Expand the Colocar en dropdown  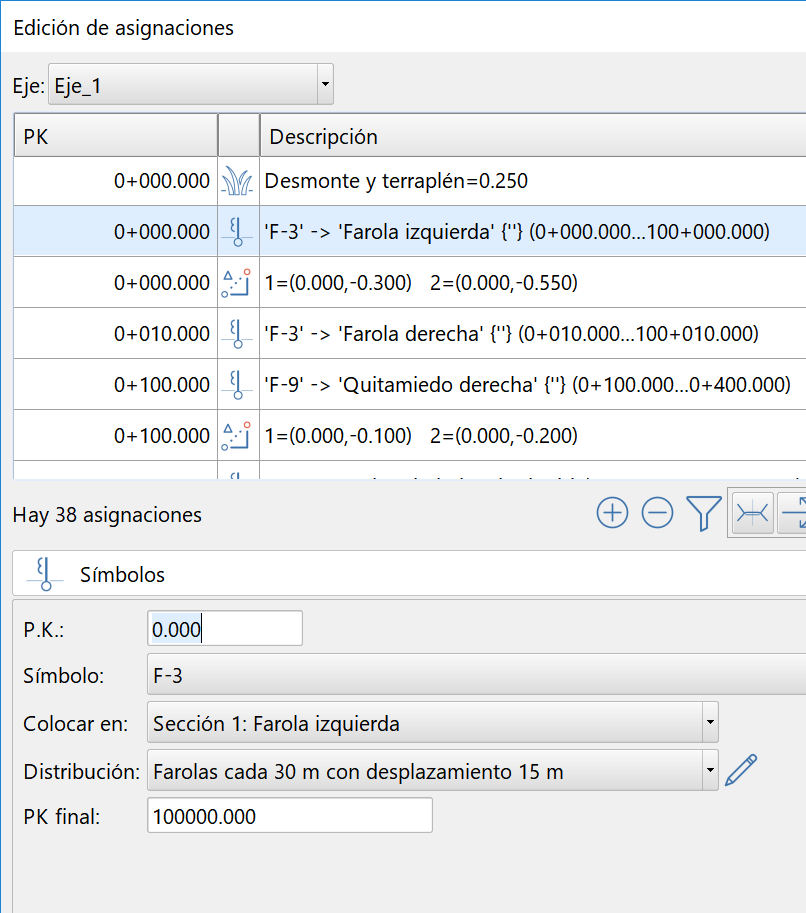(709, 723)
